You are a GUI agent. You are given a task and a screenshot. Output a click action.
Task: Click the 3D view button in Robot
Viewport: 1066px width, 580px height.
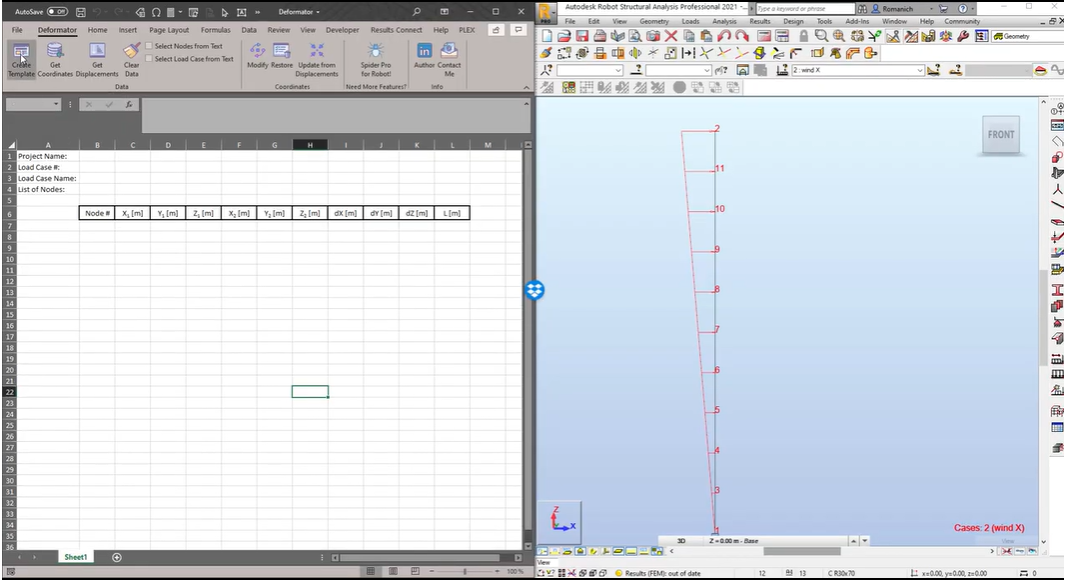681,541
